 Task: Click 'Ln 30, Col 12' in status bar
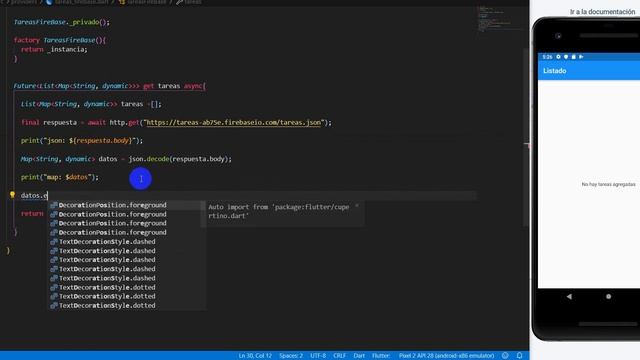point(255,356)
